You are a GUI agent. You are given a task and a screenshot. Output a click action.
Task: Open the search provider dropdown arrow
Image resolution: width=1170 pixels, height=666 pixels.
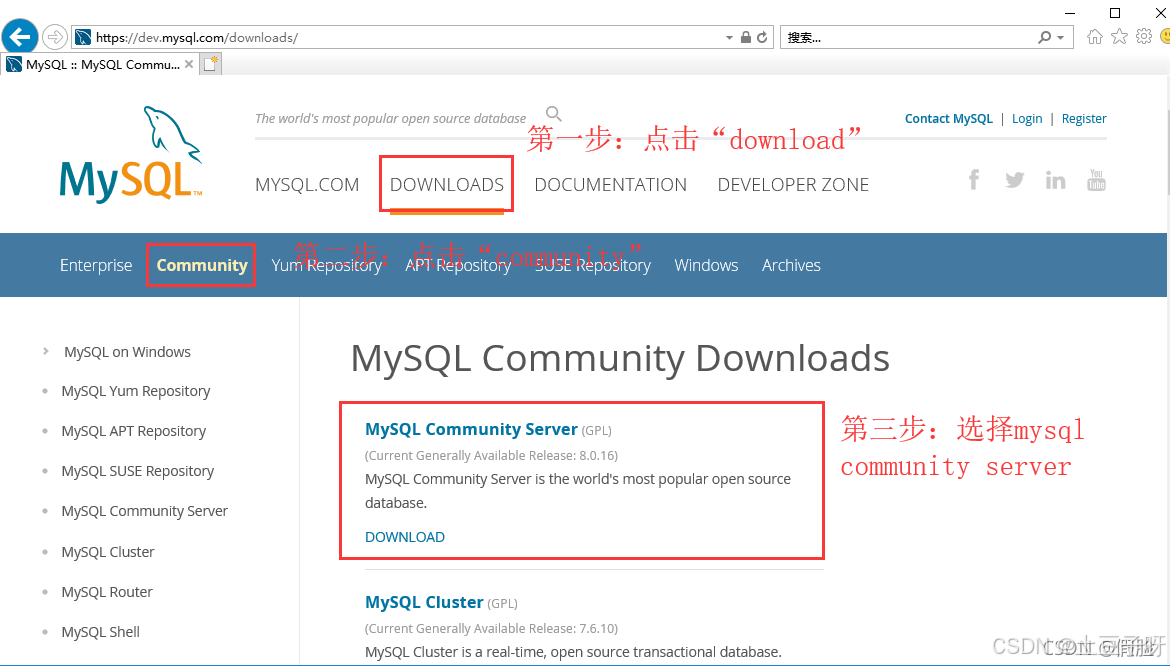(1060, 37)
